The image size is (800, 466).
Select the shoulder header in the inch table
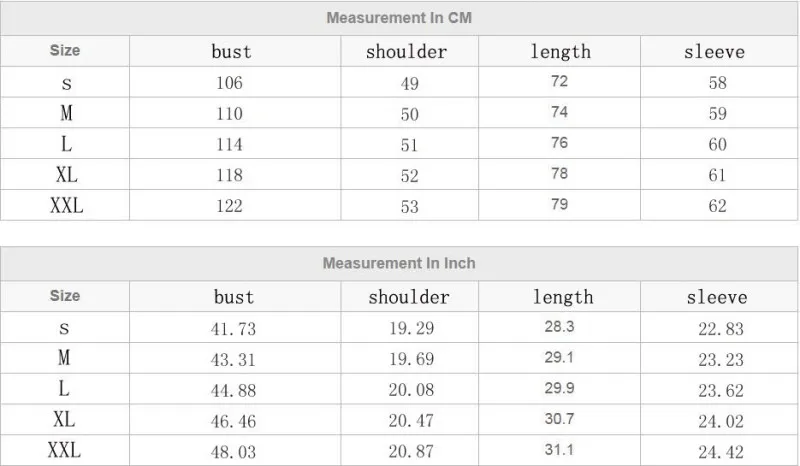(409, 297)
